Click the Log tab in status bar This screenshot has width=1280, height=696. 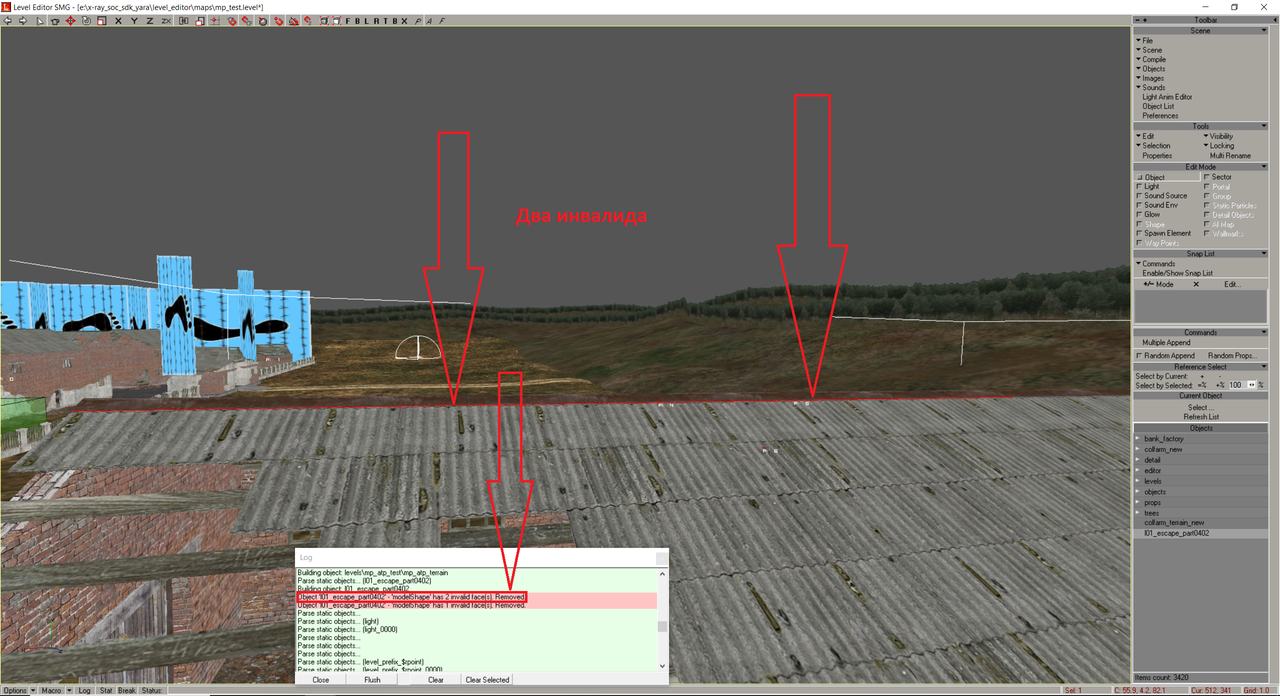coord(85,691)
